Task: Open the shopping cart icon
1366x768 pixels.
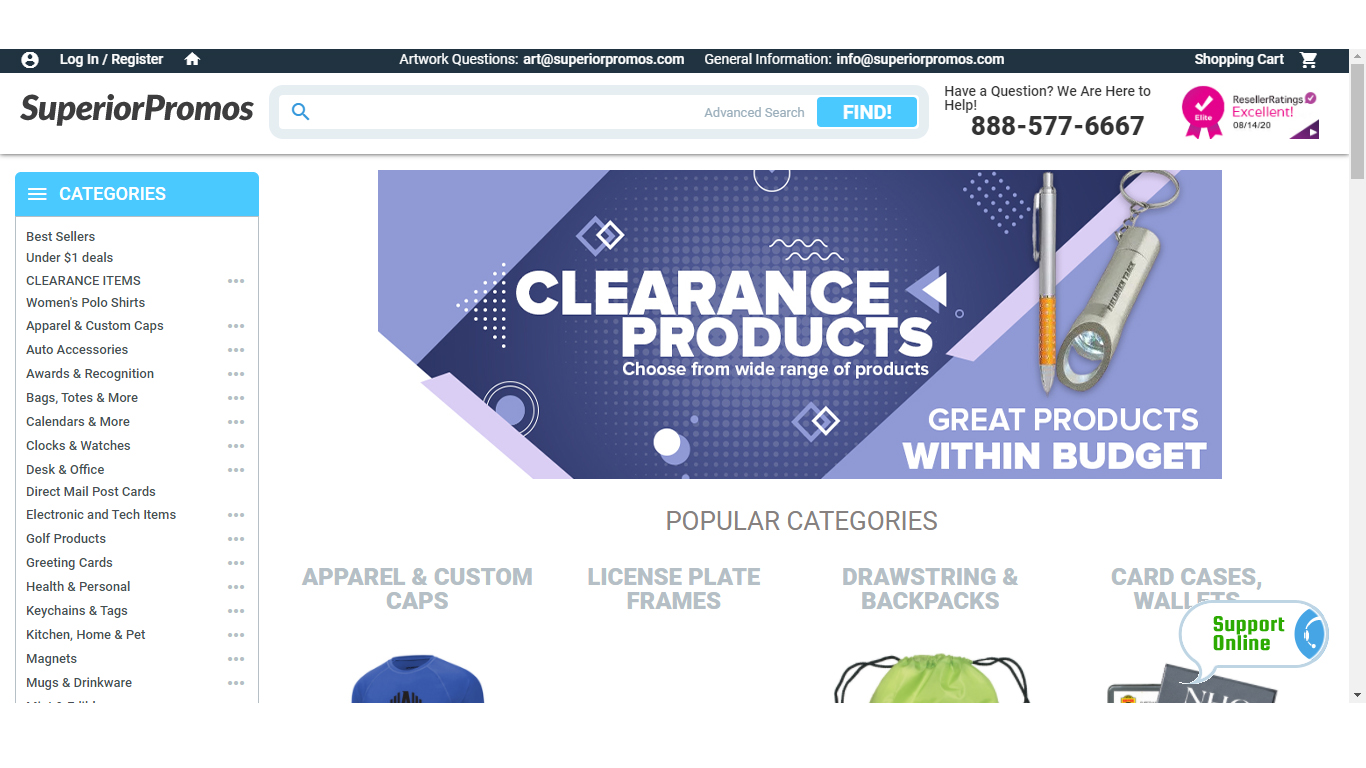Action: (x=1308, y=60)
